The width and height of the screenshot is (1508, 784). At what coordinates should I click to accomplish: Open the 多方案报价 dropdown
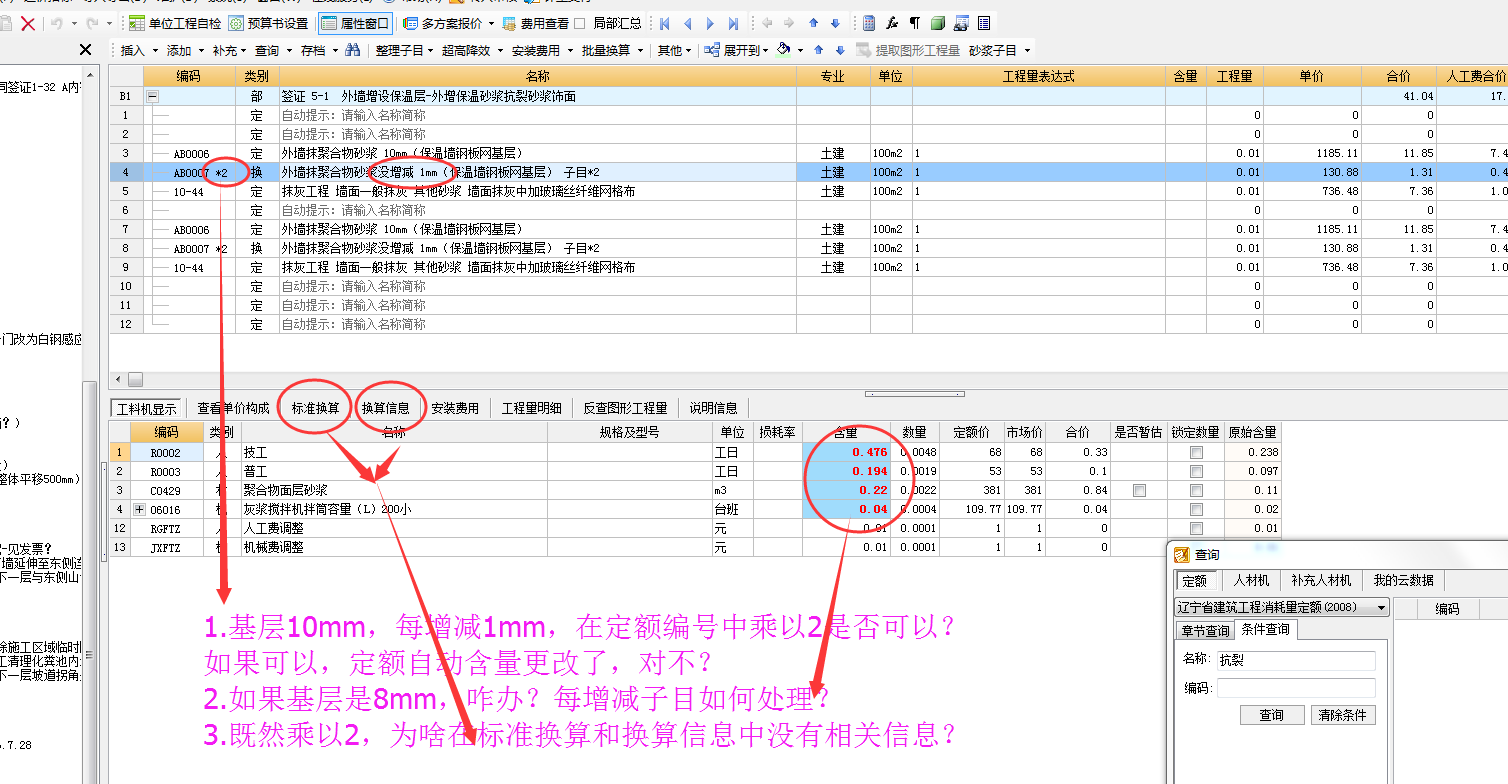[x=449, y=23]
